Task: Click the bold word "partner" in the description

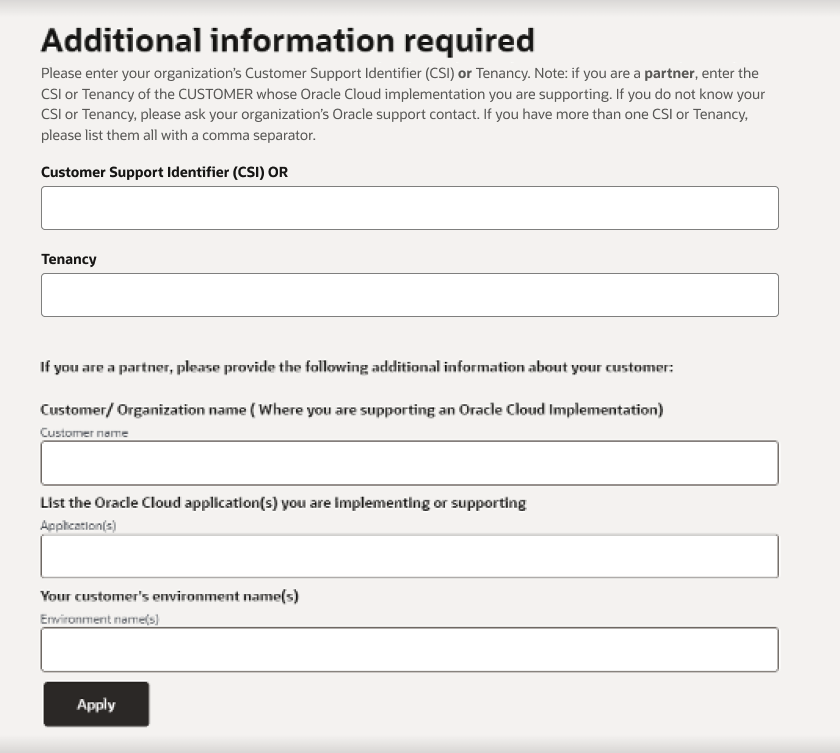Action: [x=669, y=74]
